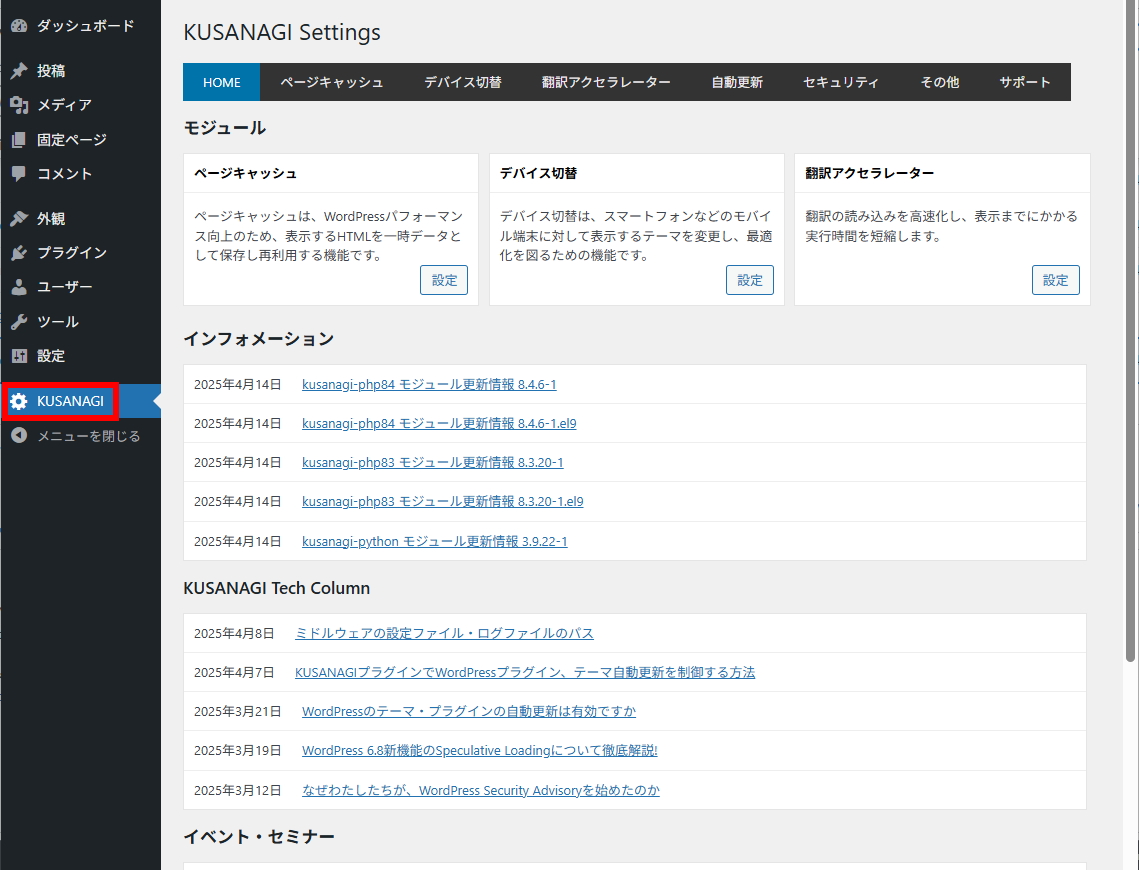
Task: Open the WordPress 6.8 Speculative Loading article link
Action: pos(479,750)
